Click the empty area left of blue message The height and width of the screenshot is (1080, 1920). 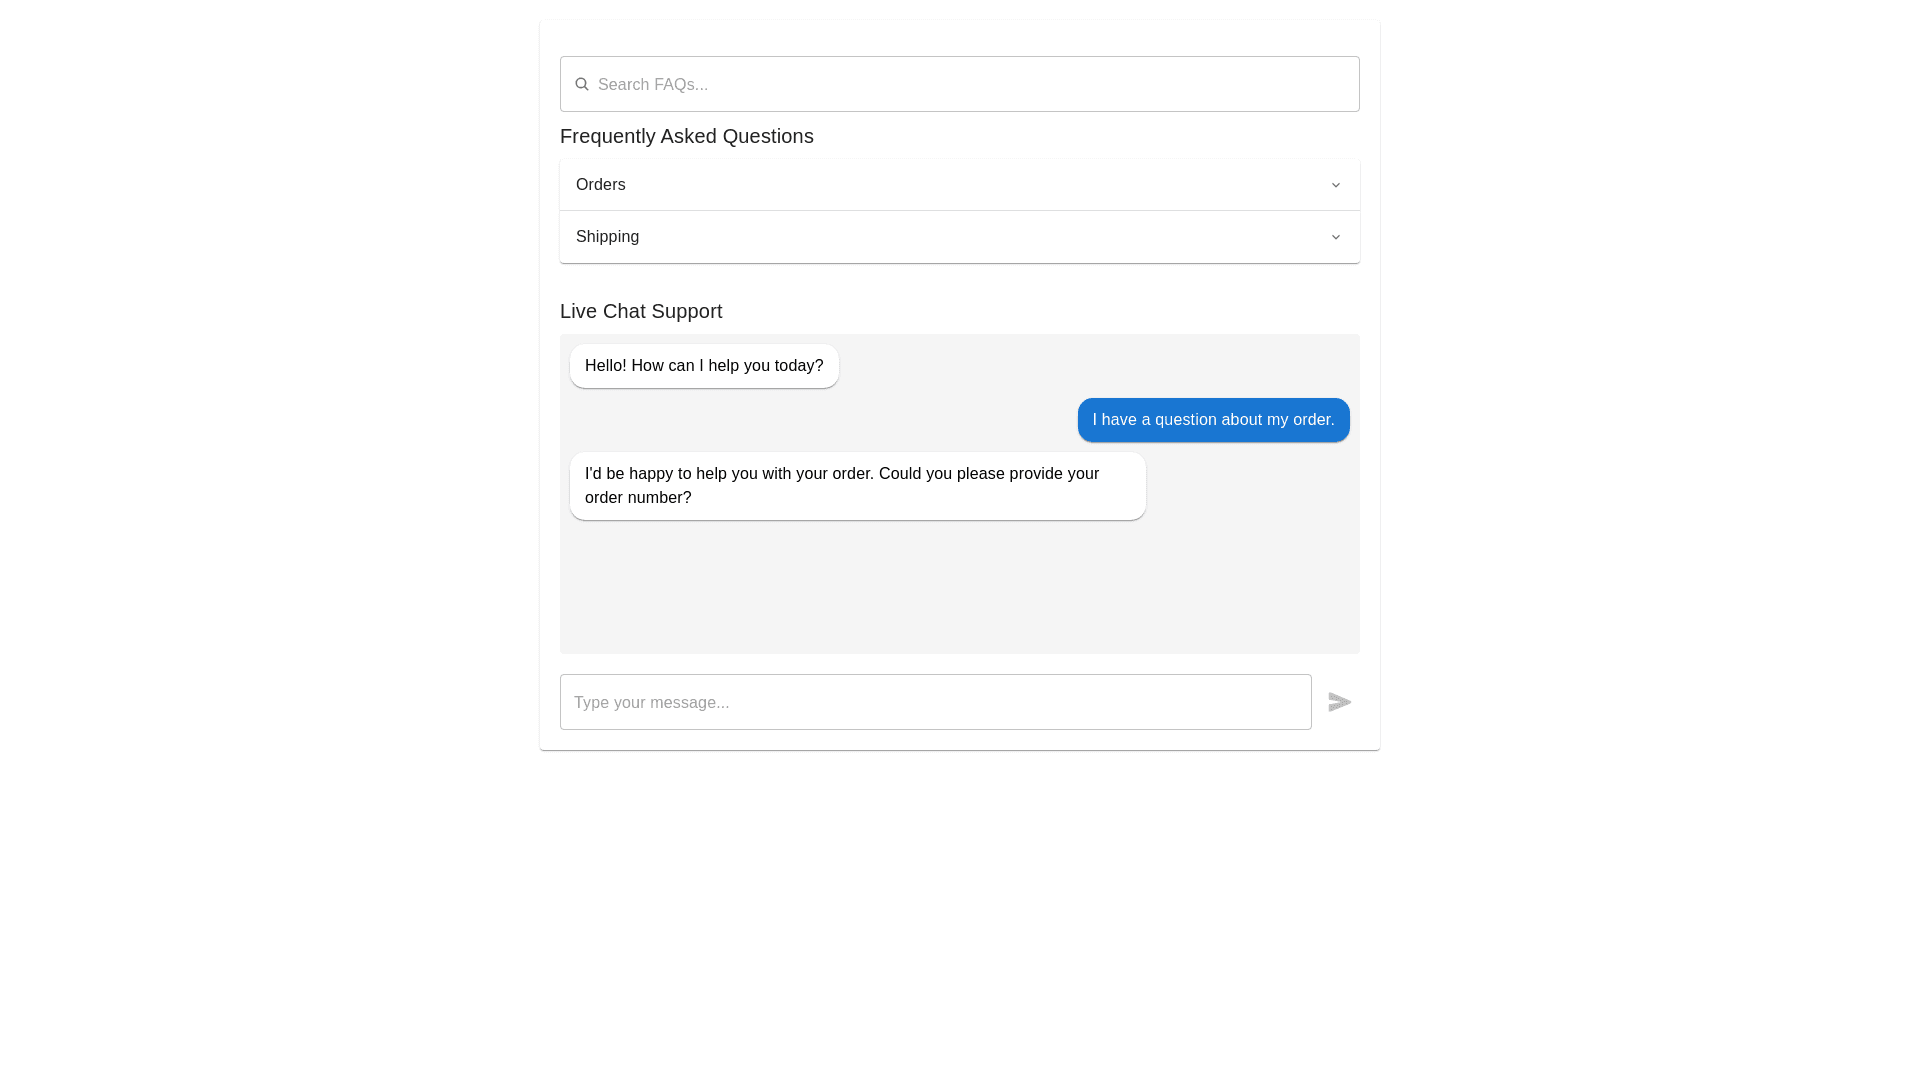coord(820,420)
